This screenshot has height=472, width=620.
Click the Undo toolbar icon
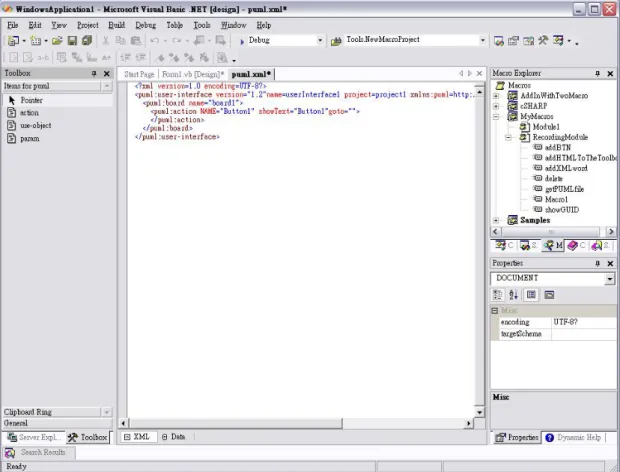(x=155, y=40)
